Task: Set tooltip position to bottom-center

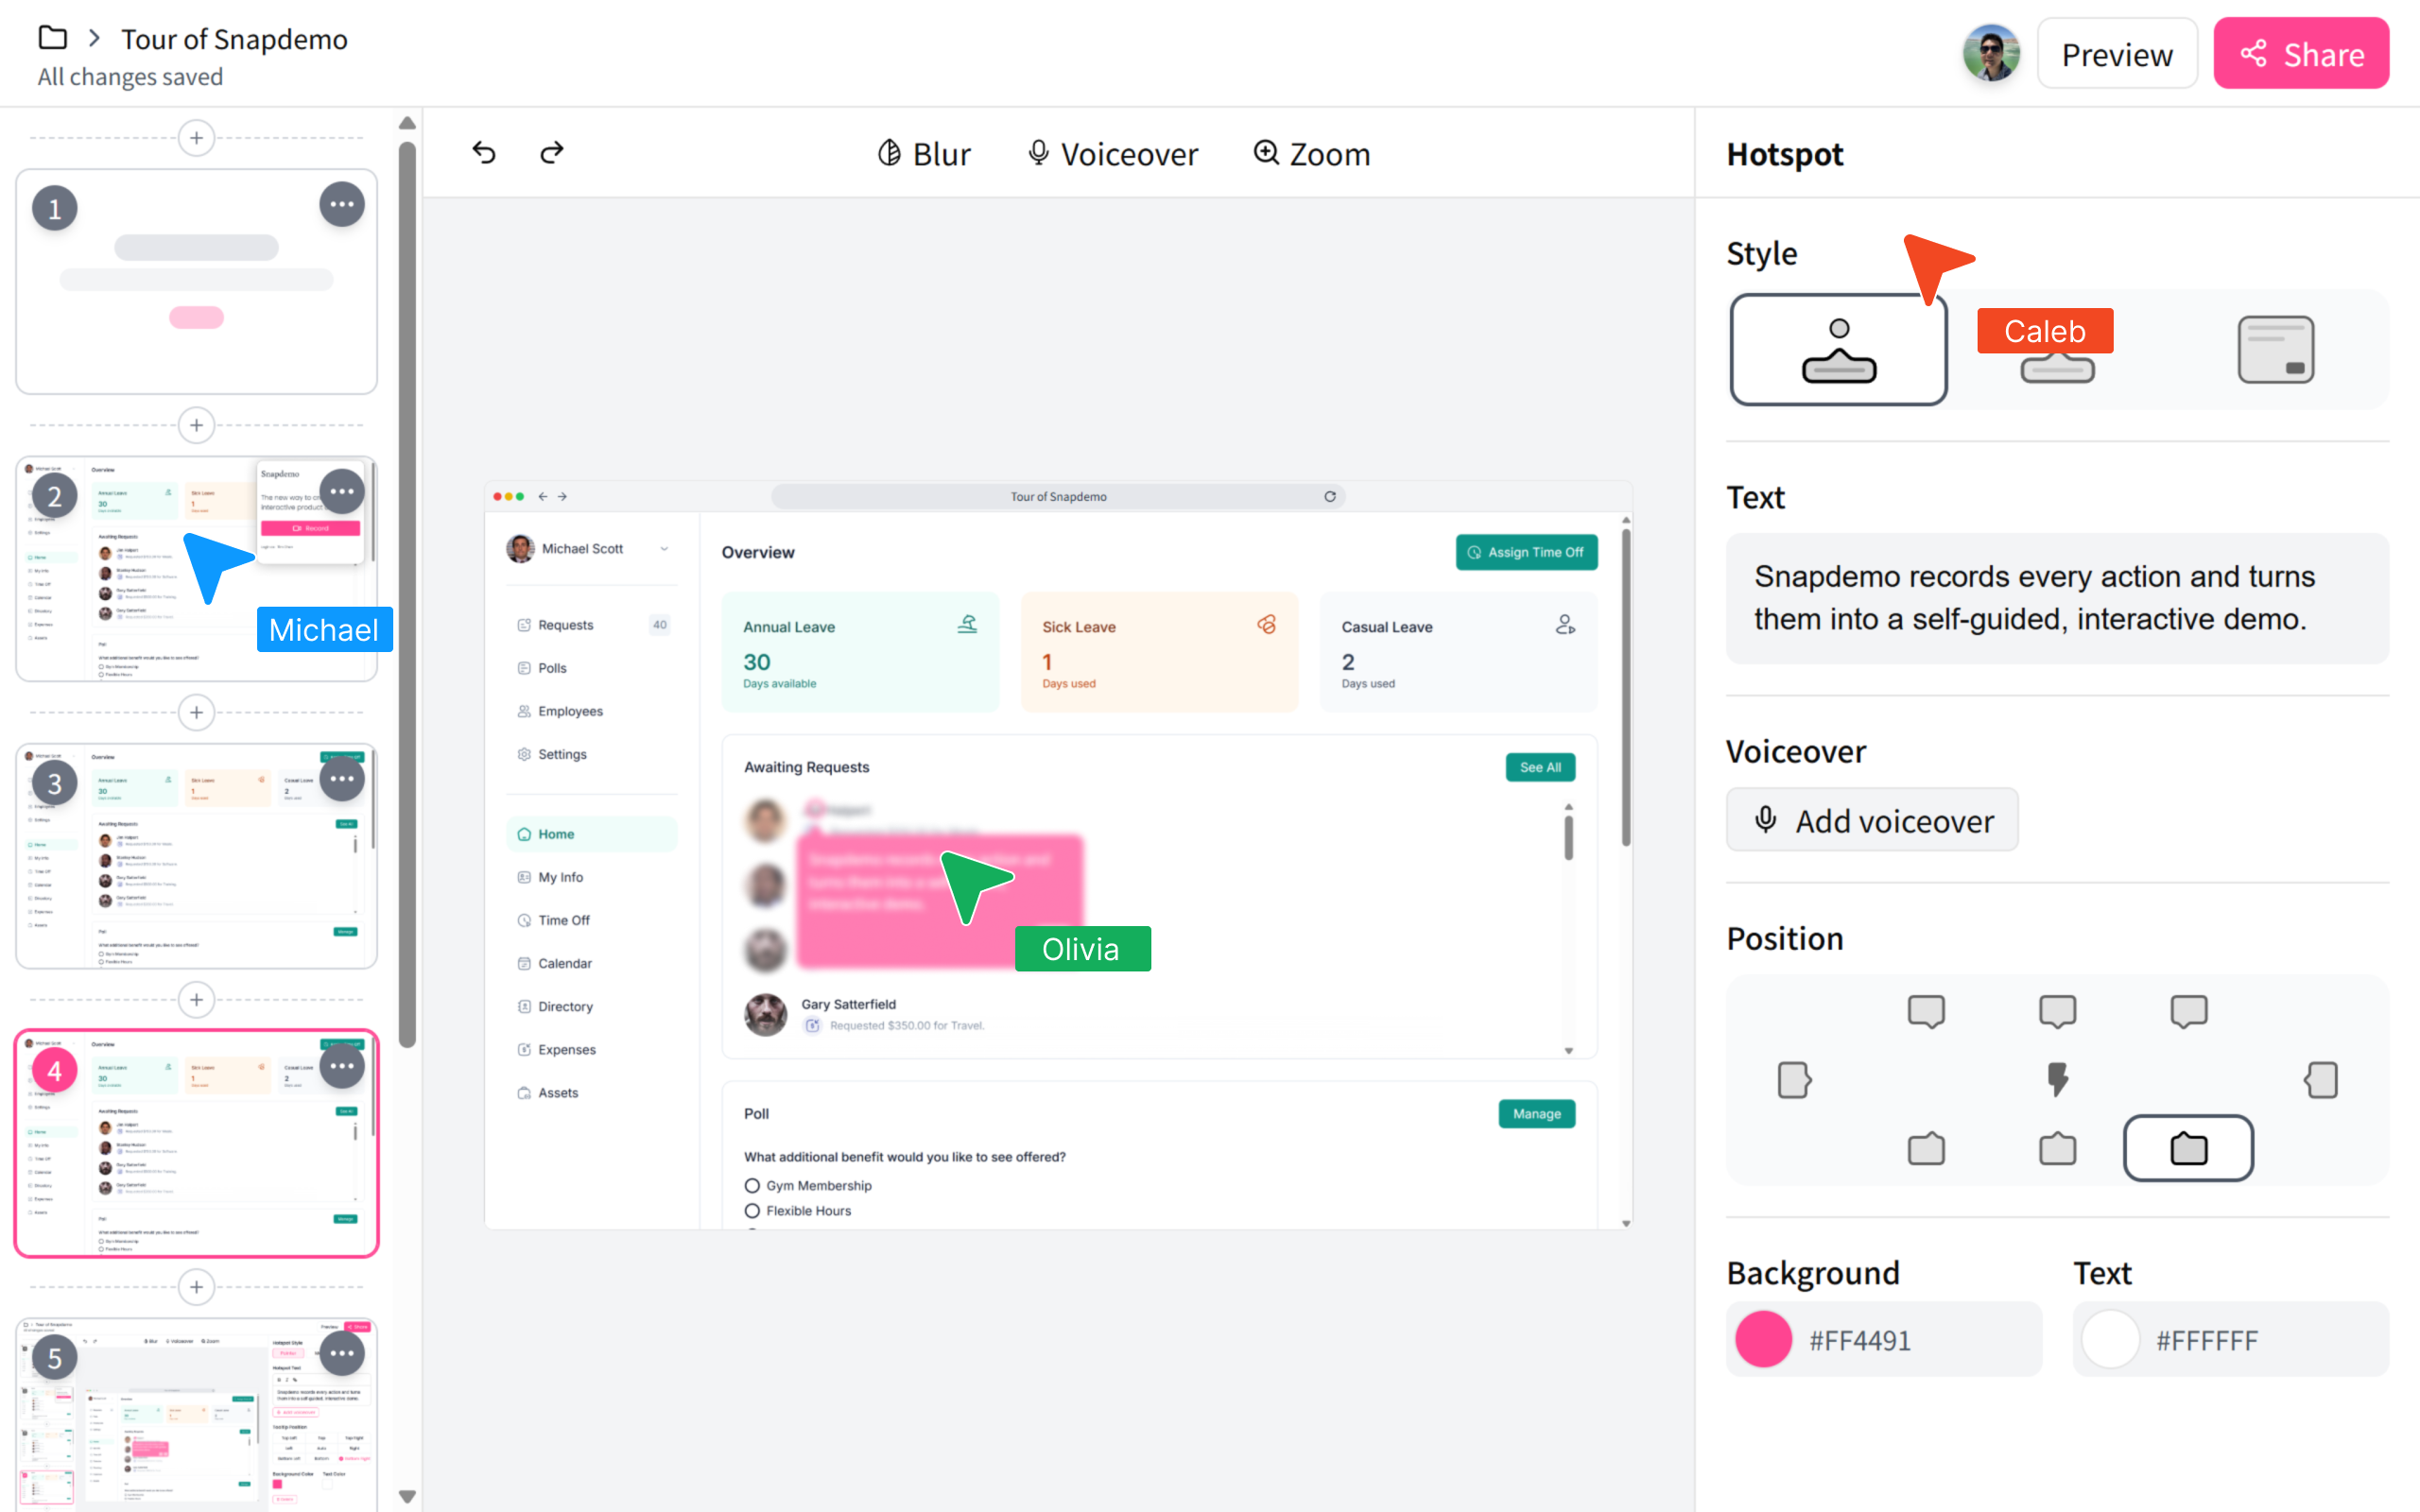Action: (x=2057, y=1148)
